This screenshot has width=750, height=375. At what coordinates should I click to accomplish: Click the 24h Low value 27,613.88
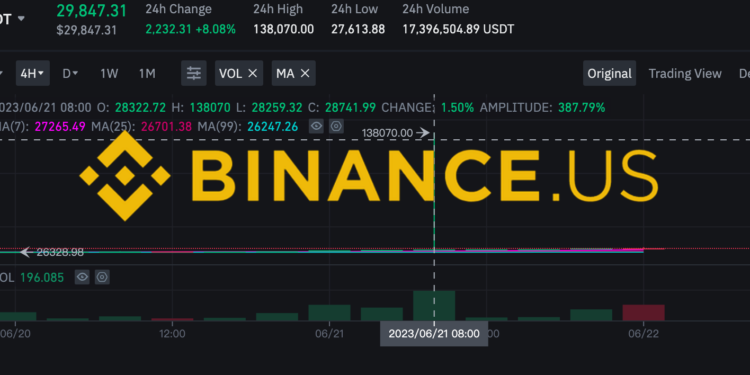(358, 29)
